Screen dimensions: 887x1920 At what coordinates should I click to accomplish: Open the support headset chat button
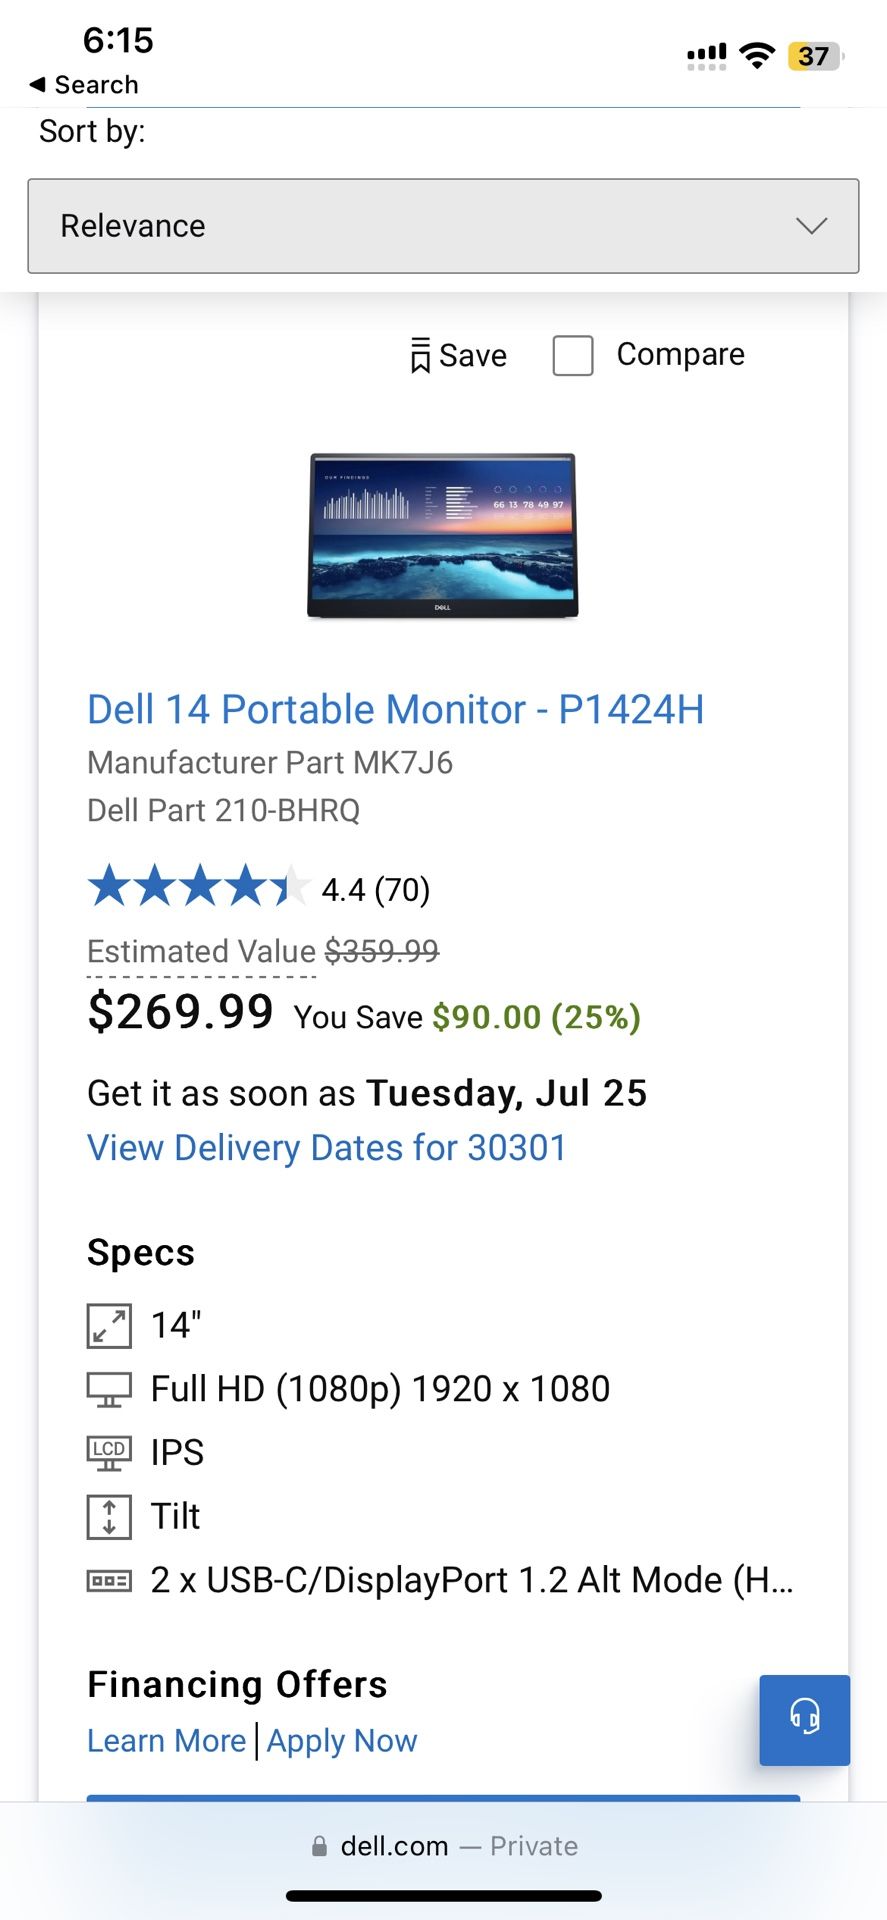tap(804, 1719)
